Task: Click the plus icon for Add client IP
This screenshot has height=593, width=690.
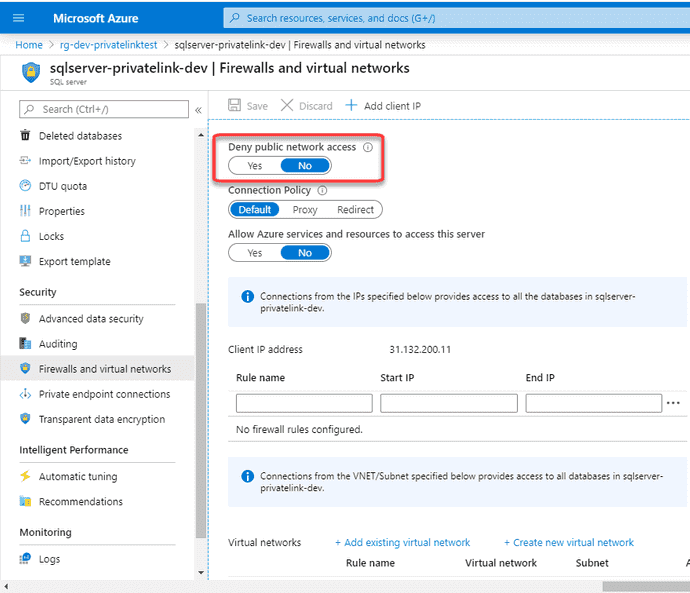Action: (351, 105)
